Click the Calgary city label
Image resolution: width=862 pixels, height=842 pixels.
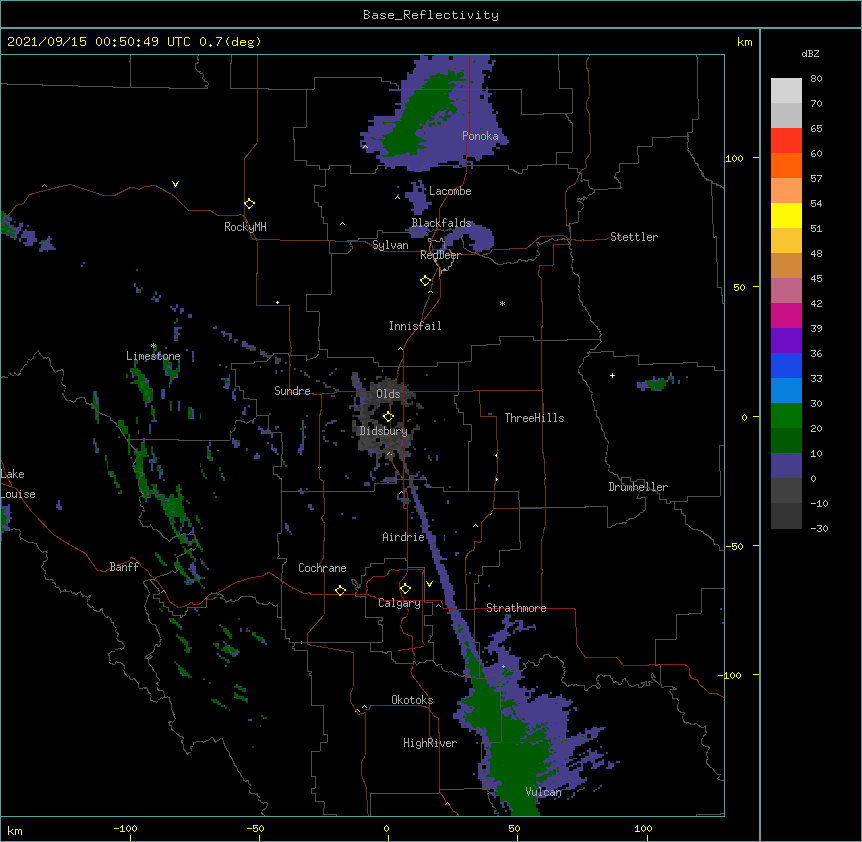[399, 603]
